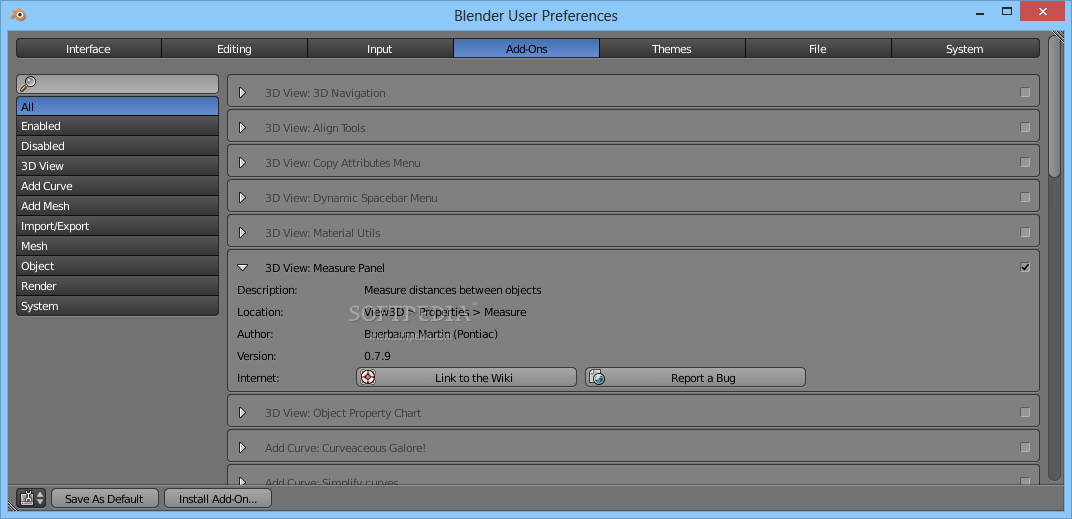The image size is (1072, 519).
Task: Enable Dynamic Spacebar Menu add-on checkbox
Action: click(x=1025, y=197)
